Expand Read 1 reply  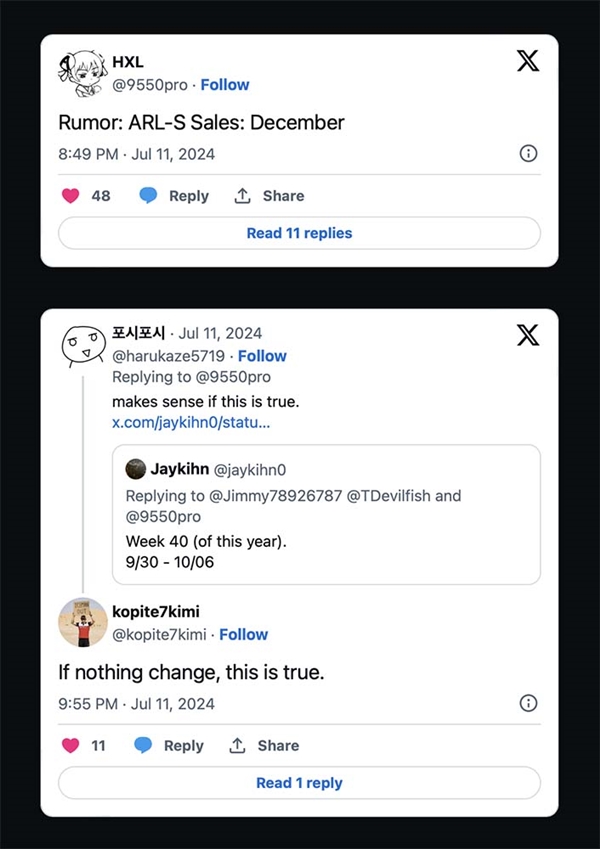point(299,783)
